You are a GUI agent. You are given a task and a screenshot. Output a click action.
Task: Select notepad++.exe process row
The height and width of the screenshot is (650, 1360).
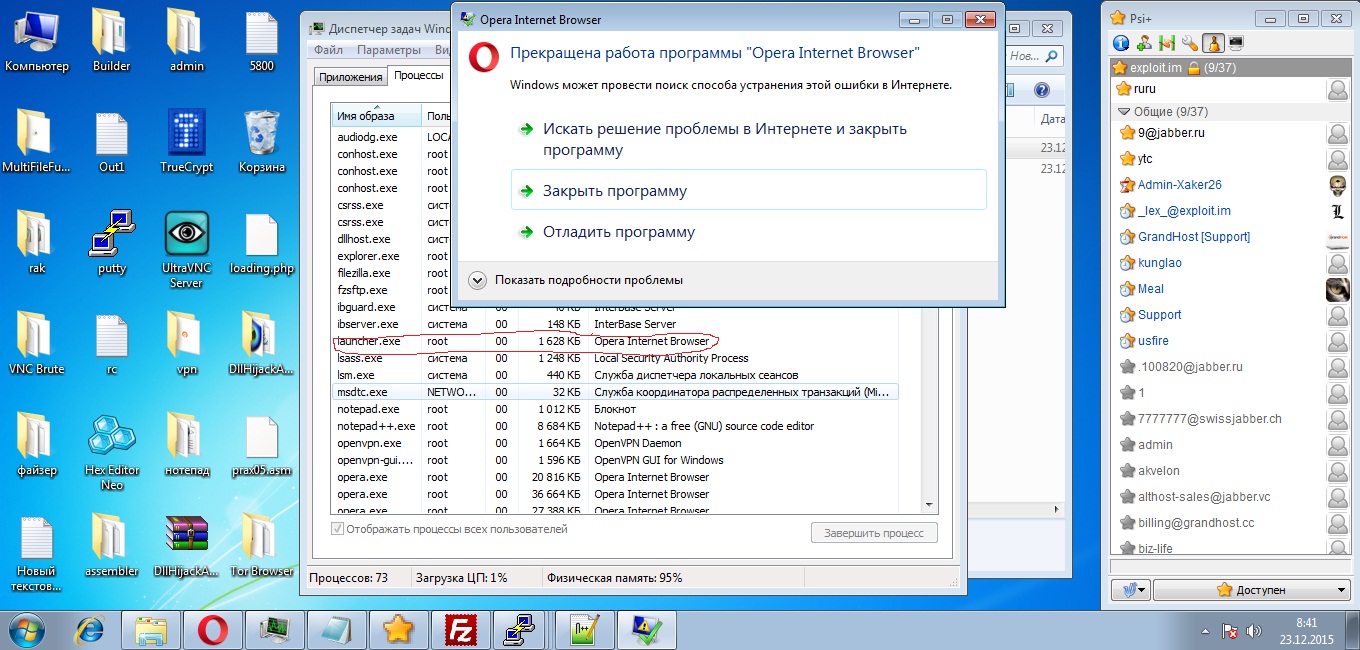(615, 426)
